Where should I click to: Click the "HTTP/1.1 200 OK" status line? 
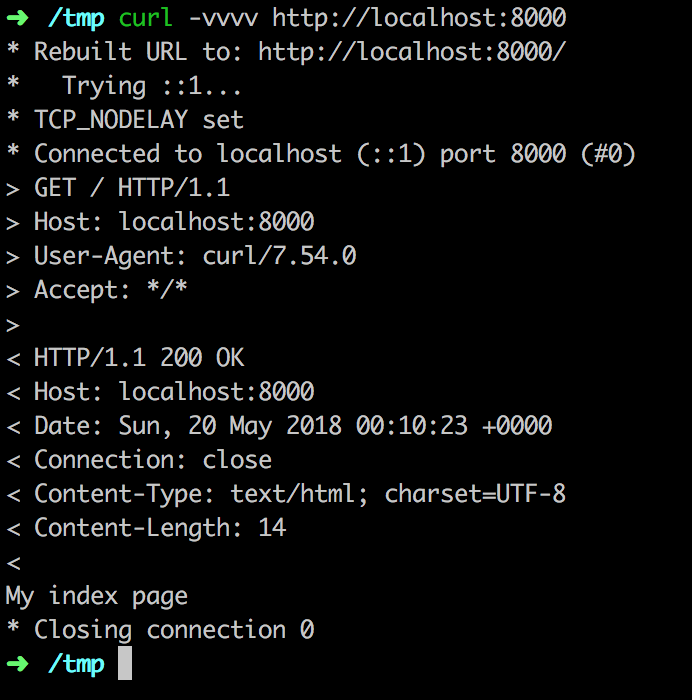click(138, 358)
